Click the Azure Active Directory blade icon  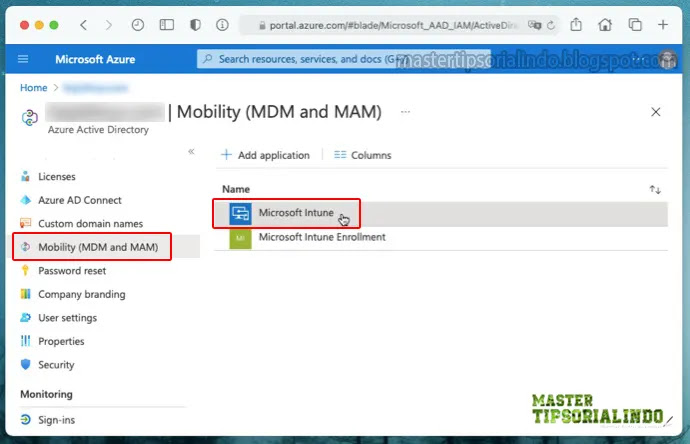coord(29,117)
